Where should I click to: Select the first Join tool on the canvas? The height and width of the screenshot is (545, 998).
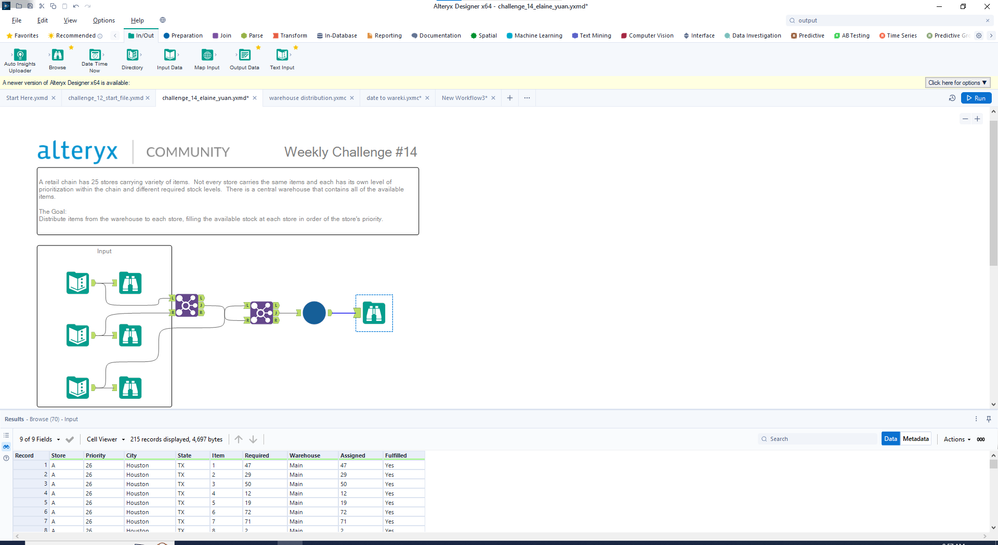[x=186, y=305]
